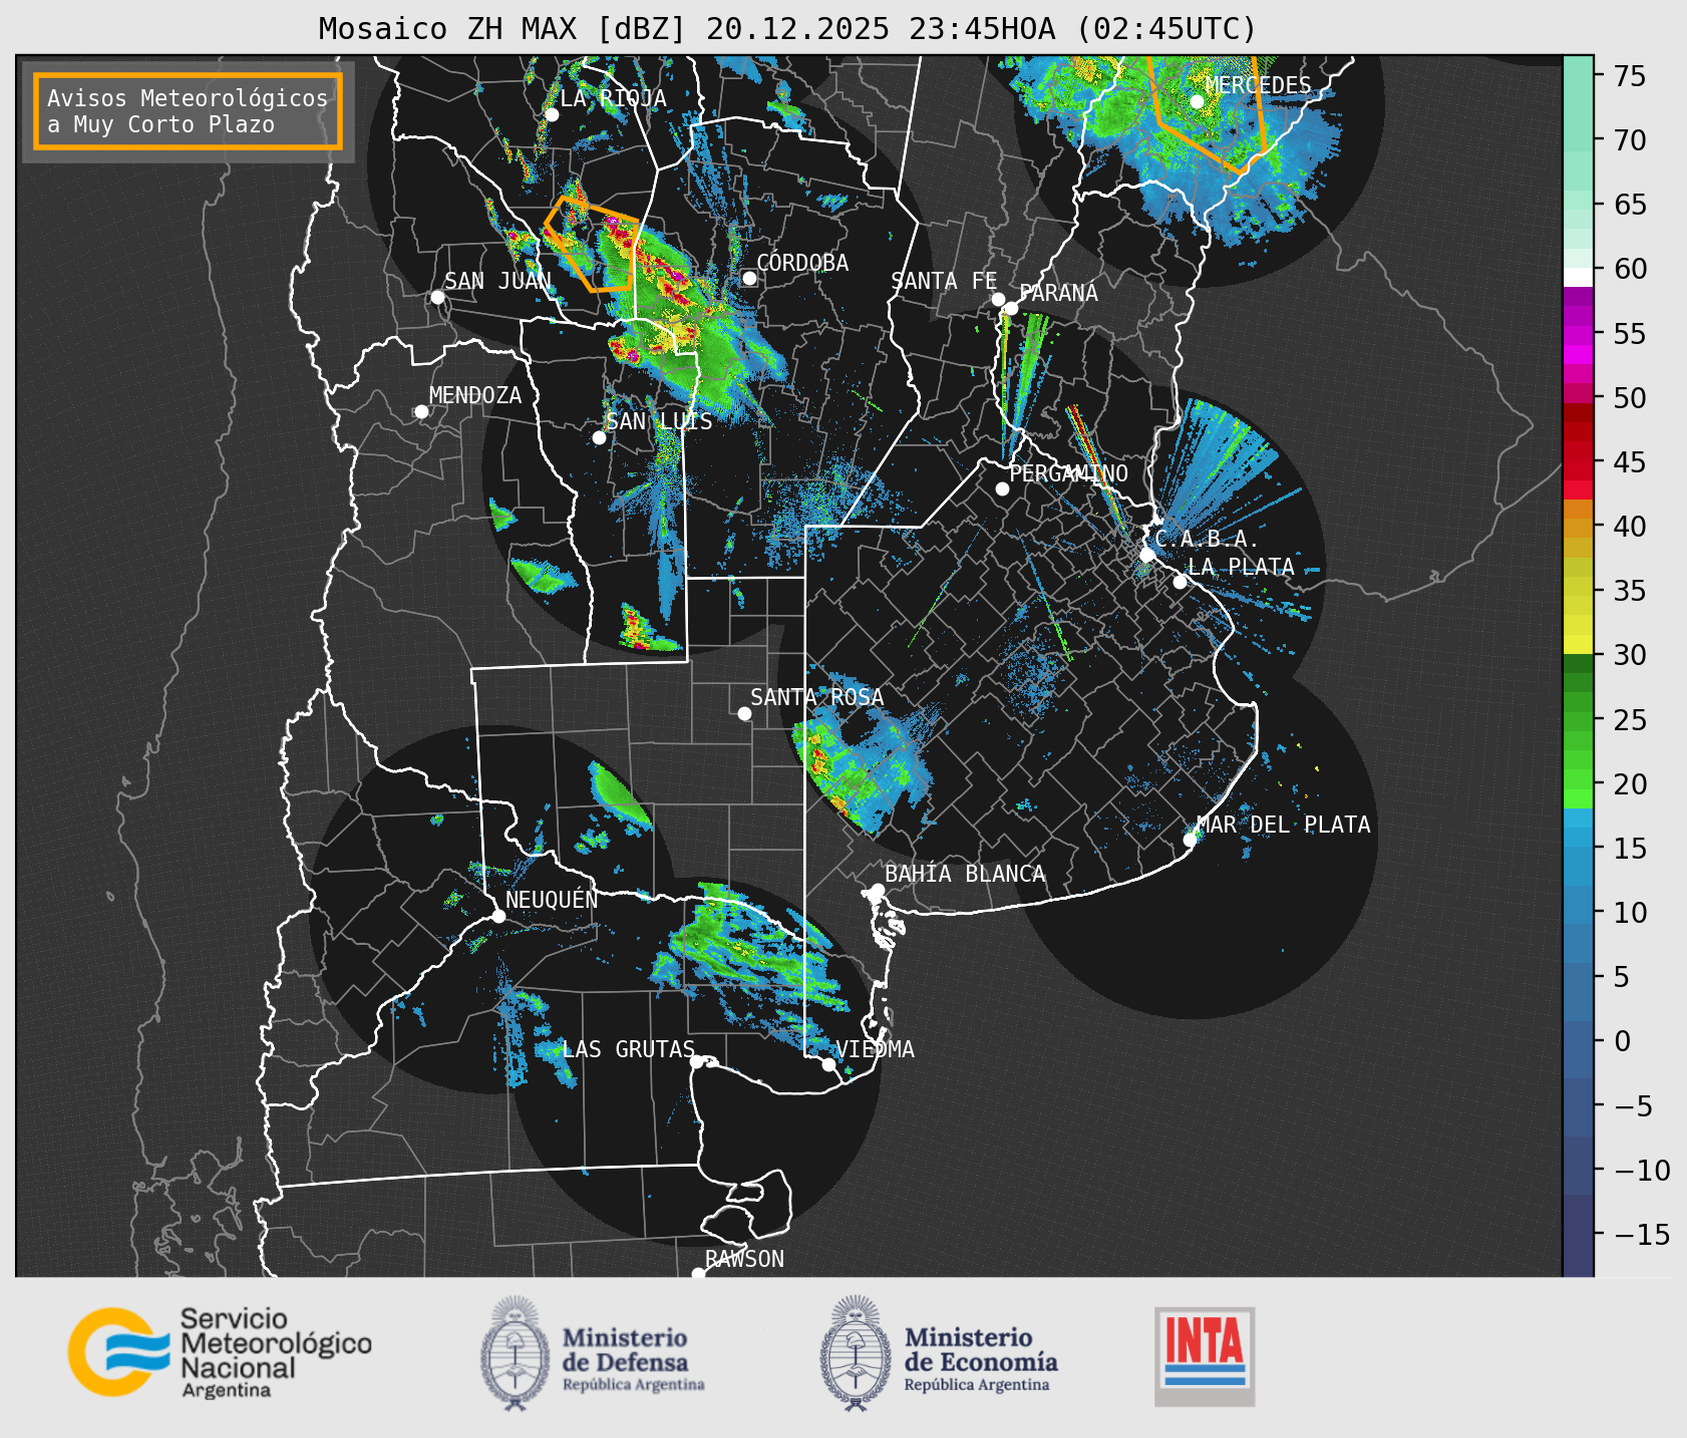
Task: Click the Mercedes city marker
Action: click(x=1197, y=102)
